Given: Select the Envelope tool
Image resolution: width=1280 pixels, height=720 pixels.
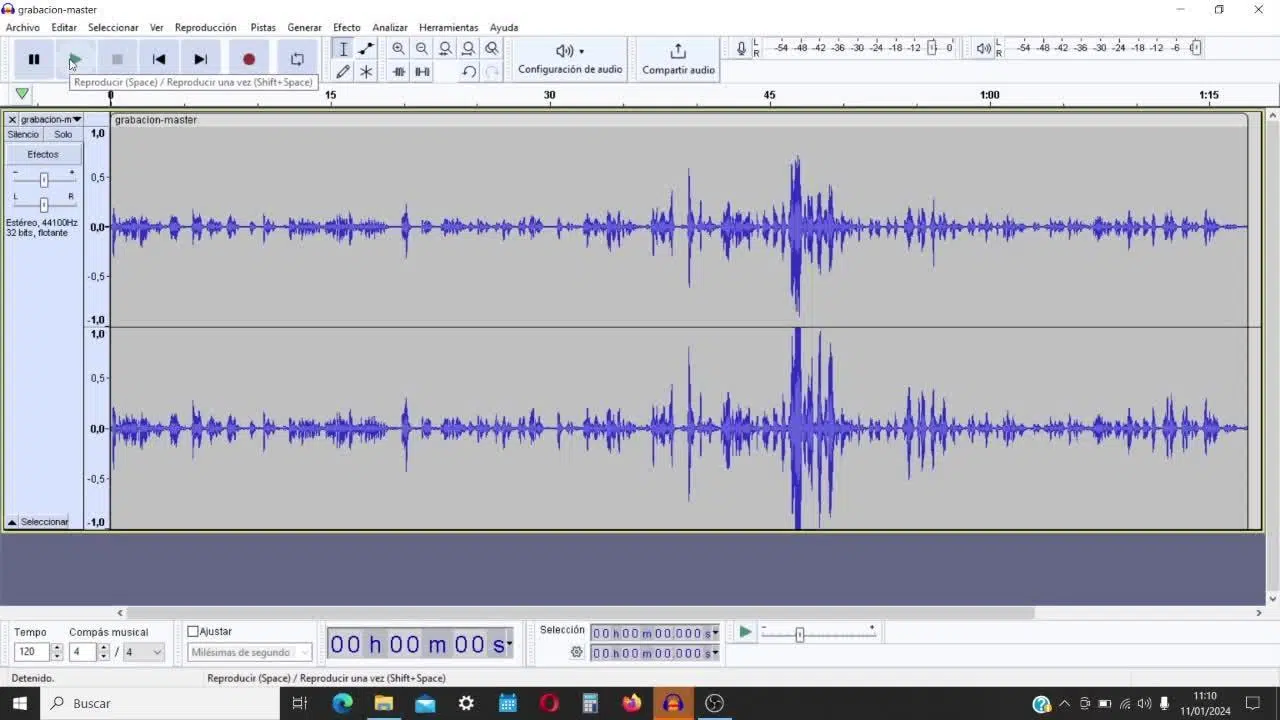Looking at the screenshot, I should pos(366,49).
